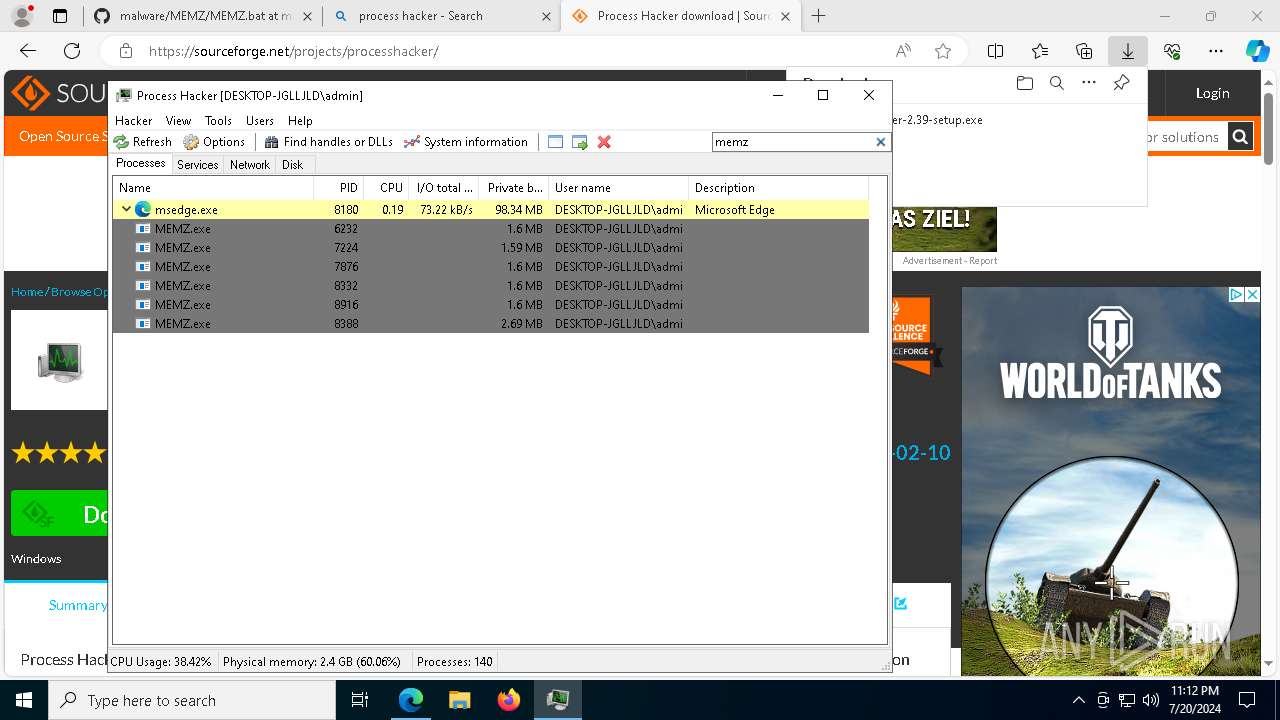Screen dimensions: 1280x720
Task: Click the red X terminate icon in toolbar
Action: click(604, 142)
